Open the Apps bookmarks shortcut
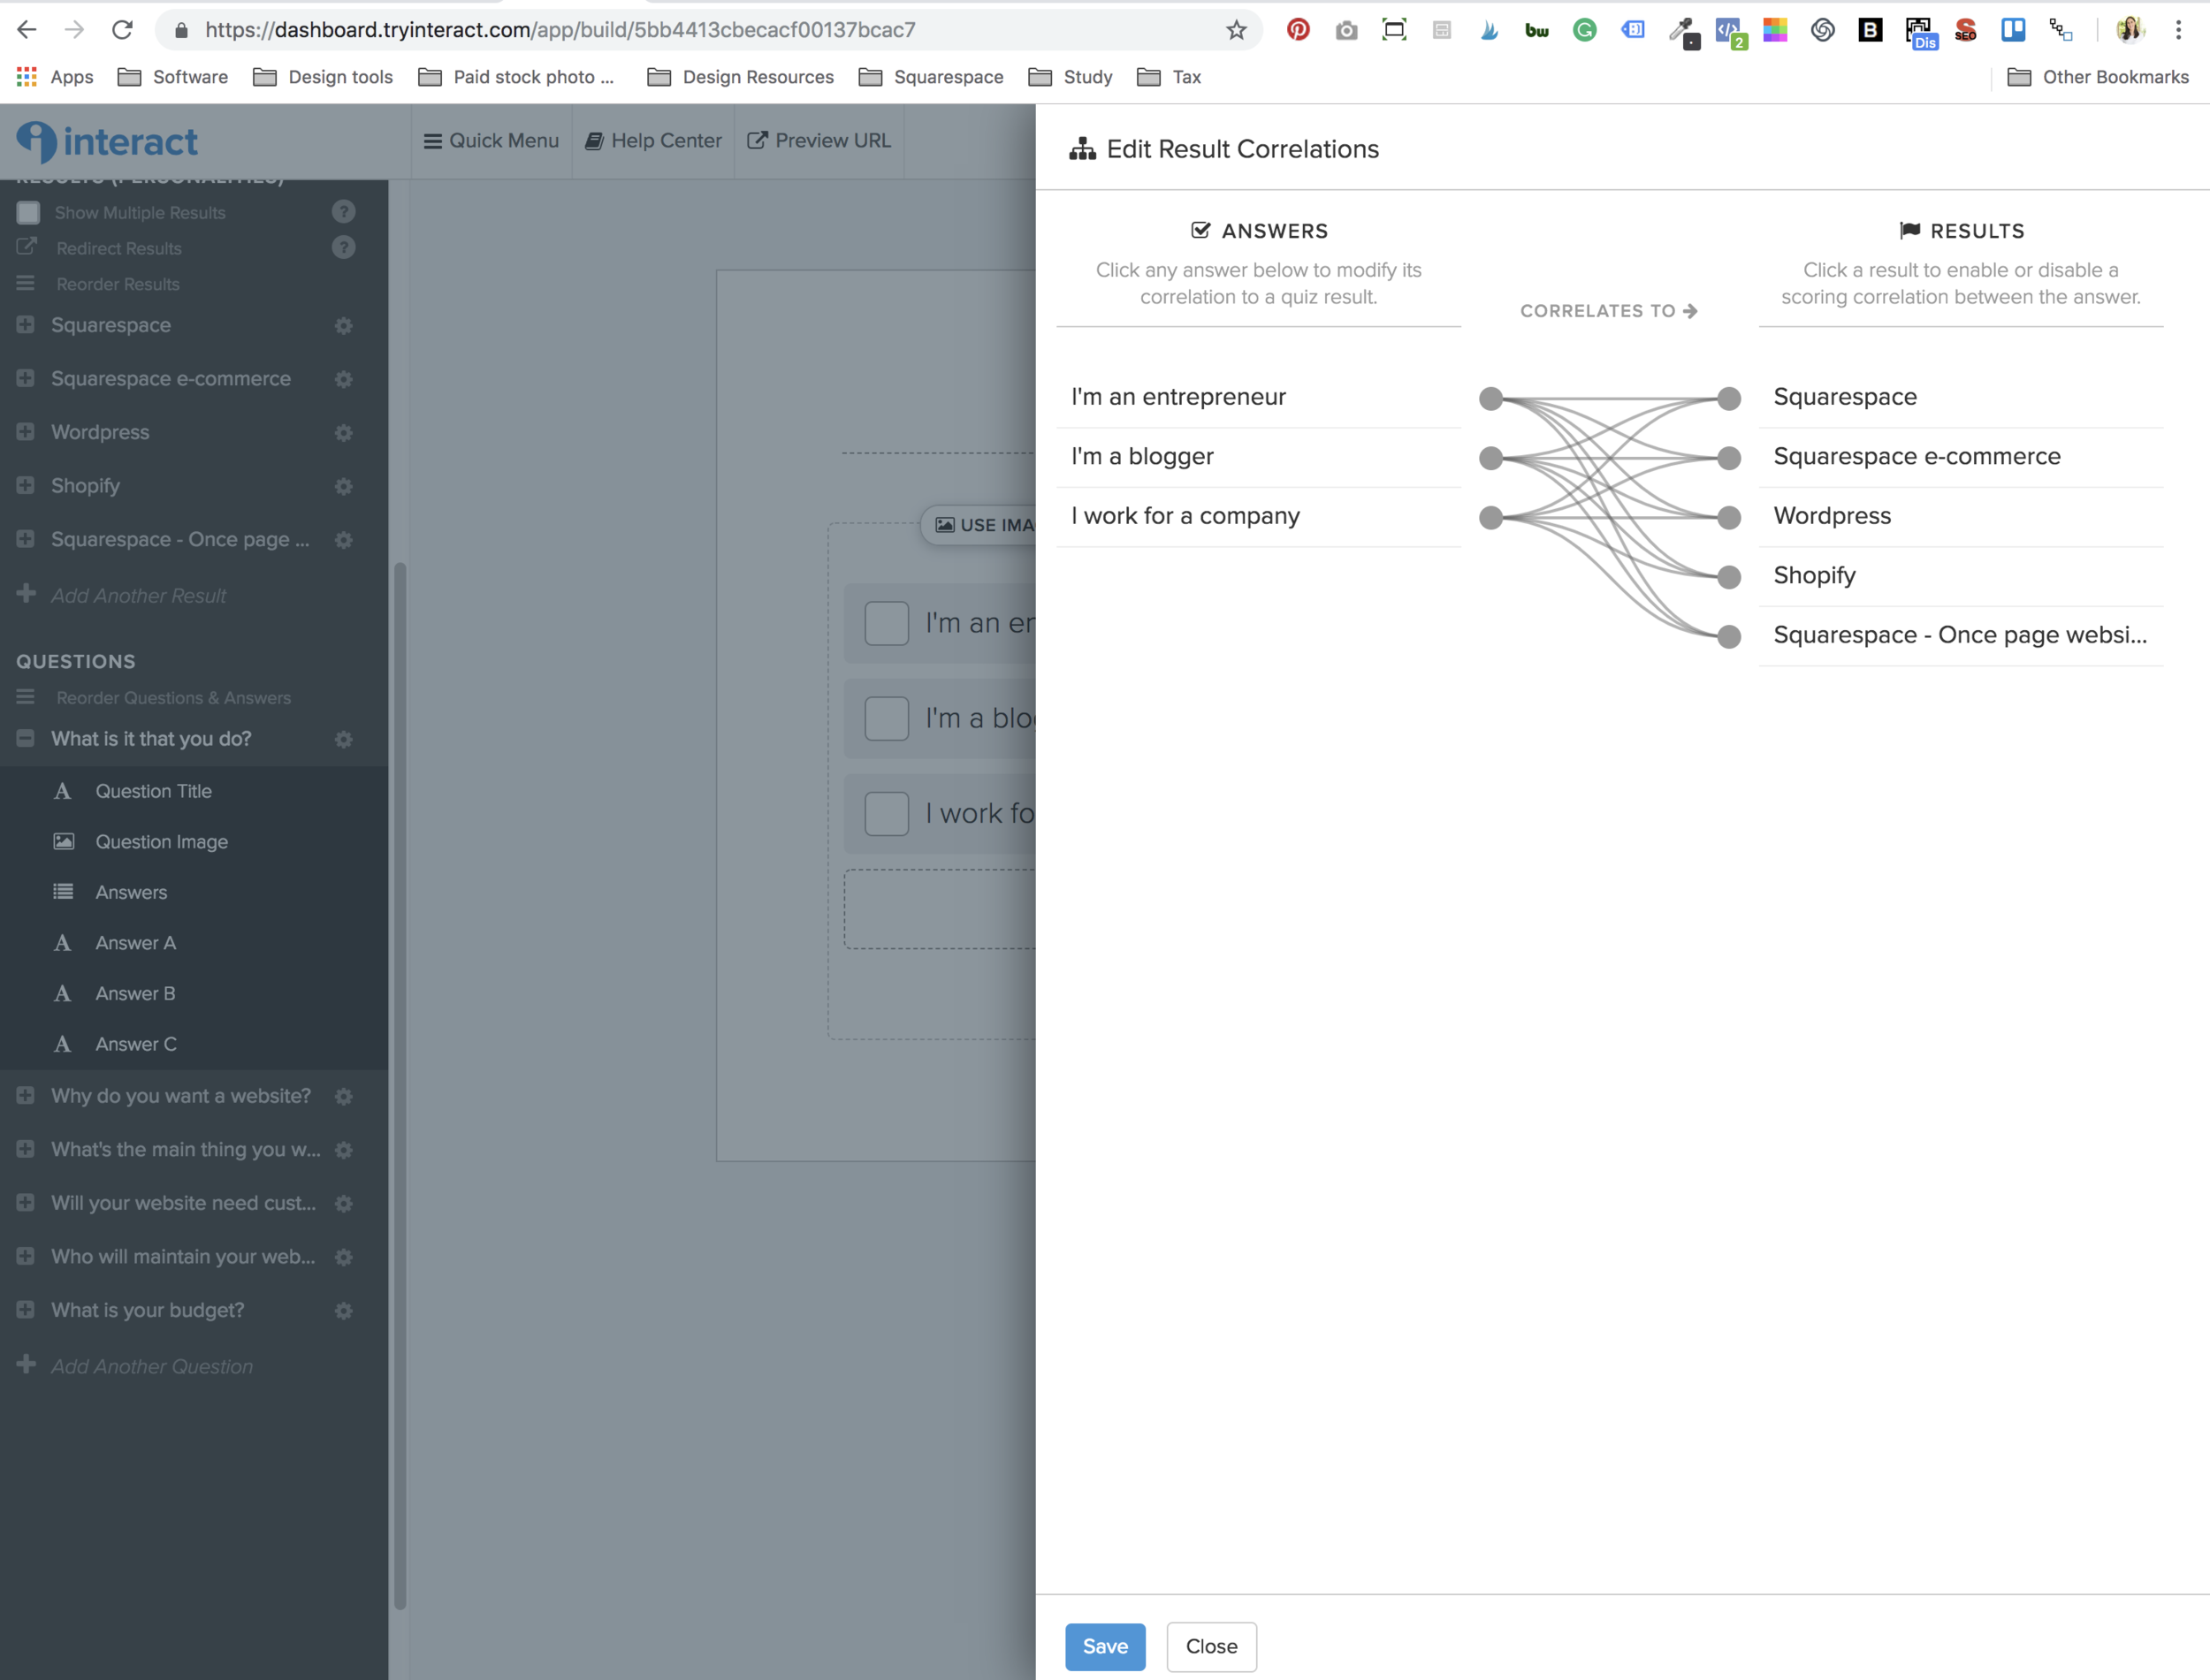The width and height of the screenshot is (2210, 1680). tap(55, 77)
